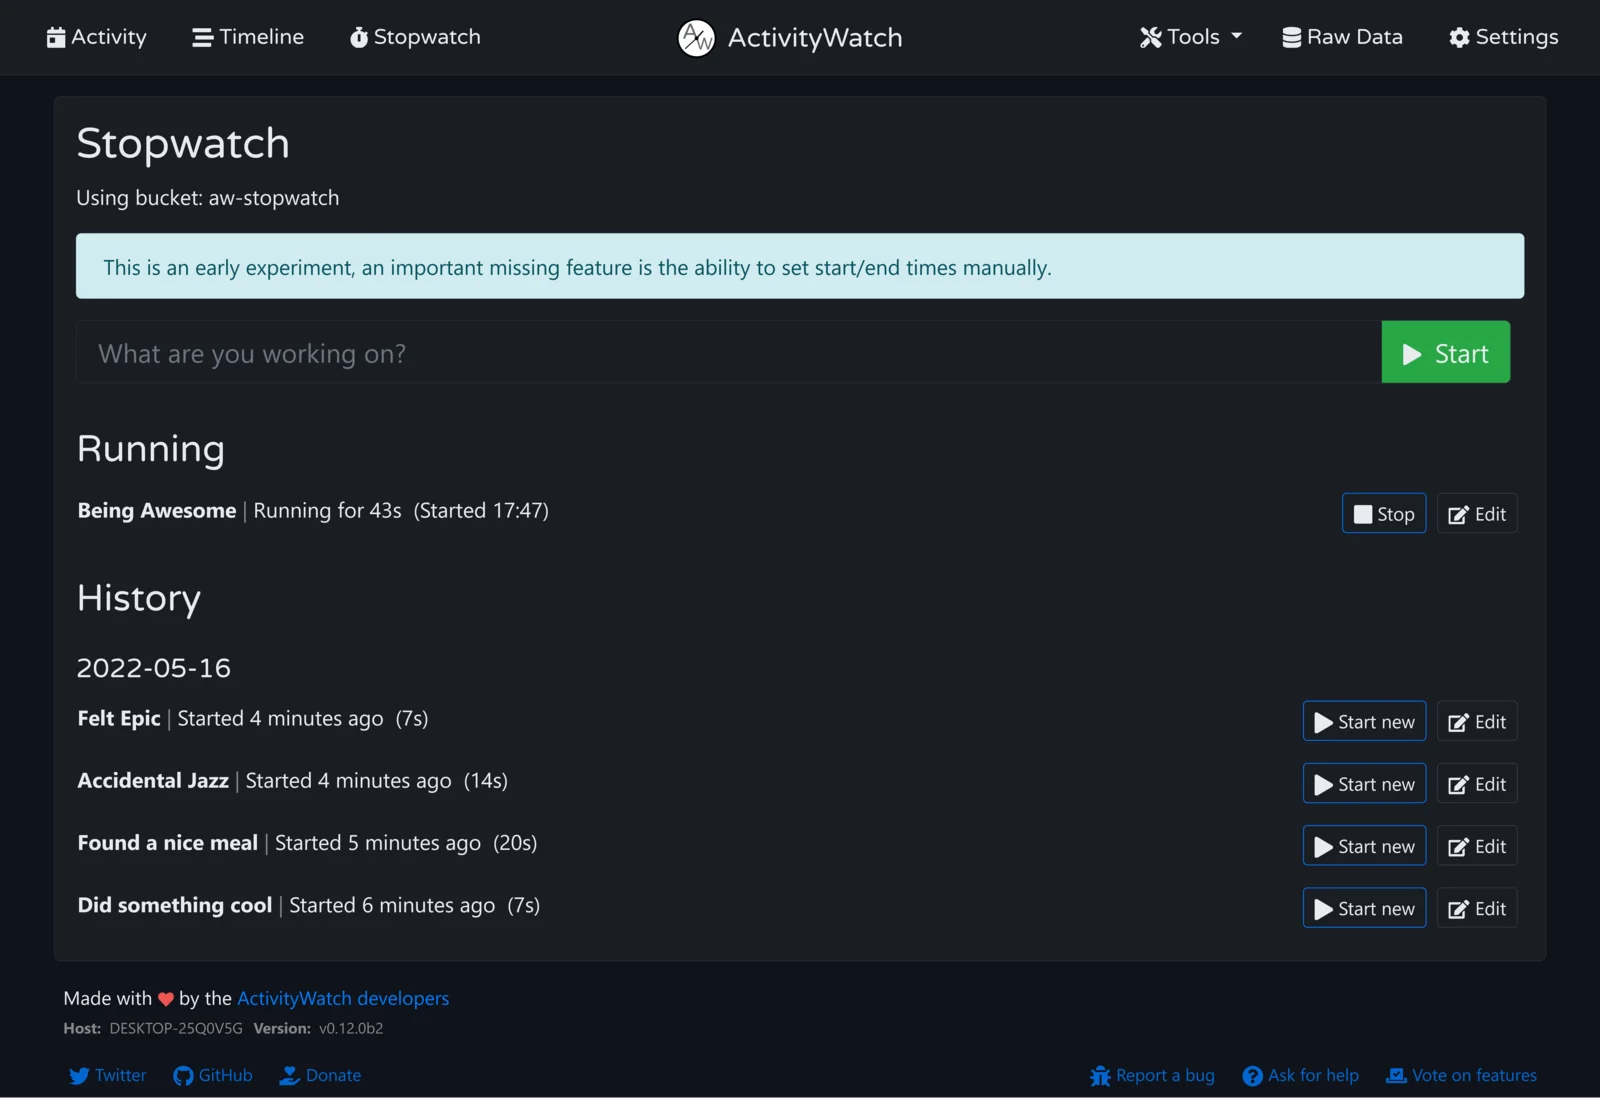
Task: Edit the Found a nice meal entry
Action: point(1477,846)
